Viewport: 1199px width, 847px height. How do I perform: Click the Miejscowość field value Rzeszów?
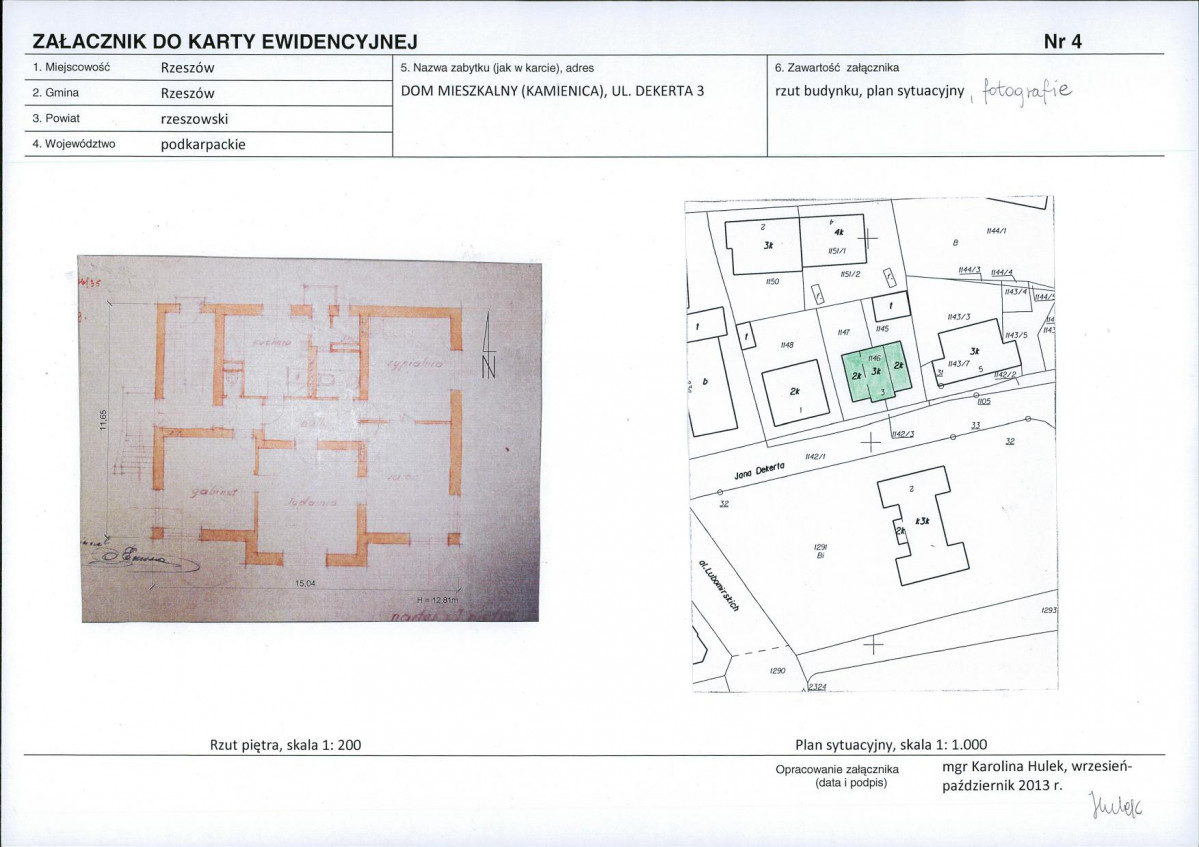coord(187,67)
